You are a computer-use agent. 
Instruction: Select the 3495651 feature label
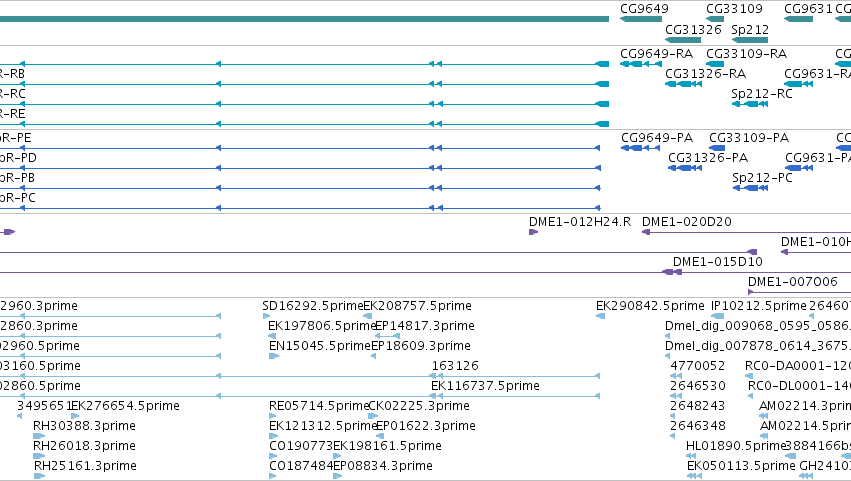click(45, 406)
